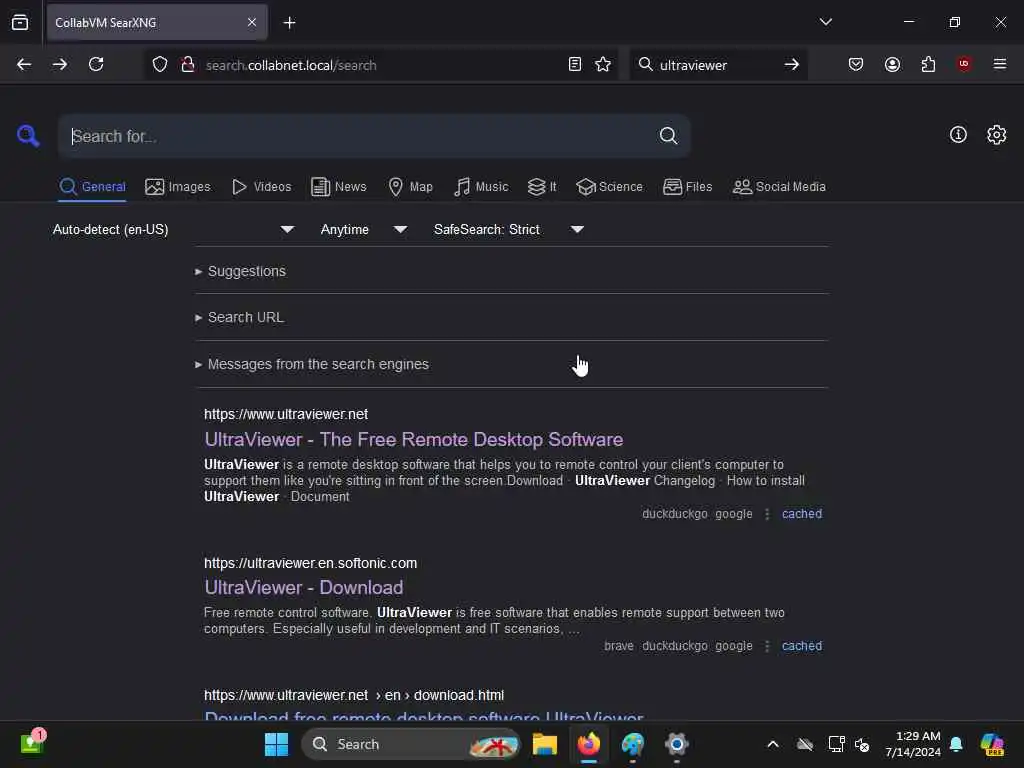Click Firefox icon in taskbar
The width and height of the screenshot is (1024, 768).
pyautogui.click(x=588, y=744)
